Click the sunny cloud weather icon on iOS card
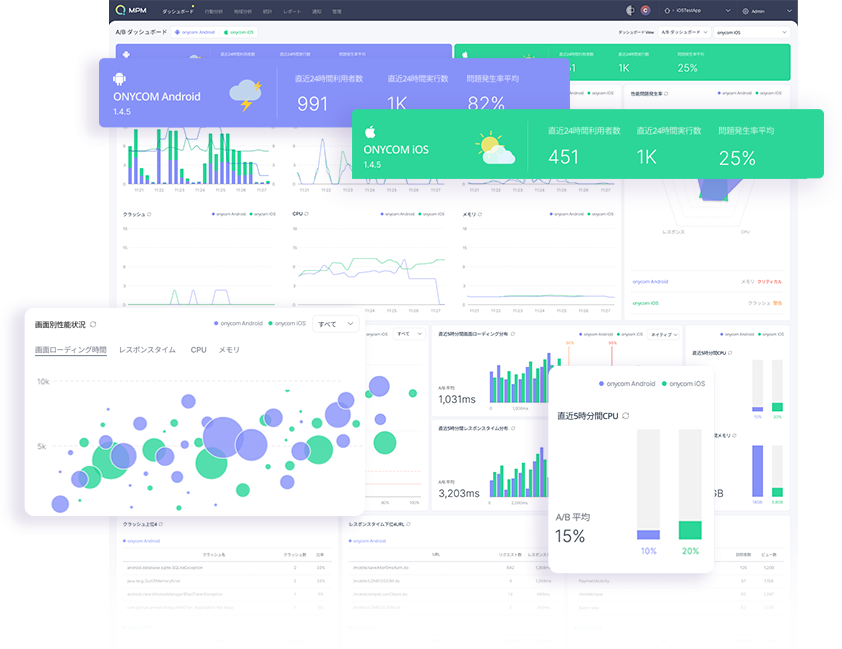This screenshot has height=649, width=842. point(495,148)
